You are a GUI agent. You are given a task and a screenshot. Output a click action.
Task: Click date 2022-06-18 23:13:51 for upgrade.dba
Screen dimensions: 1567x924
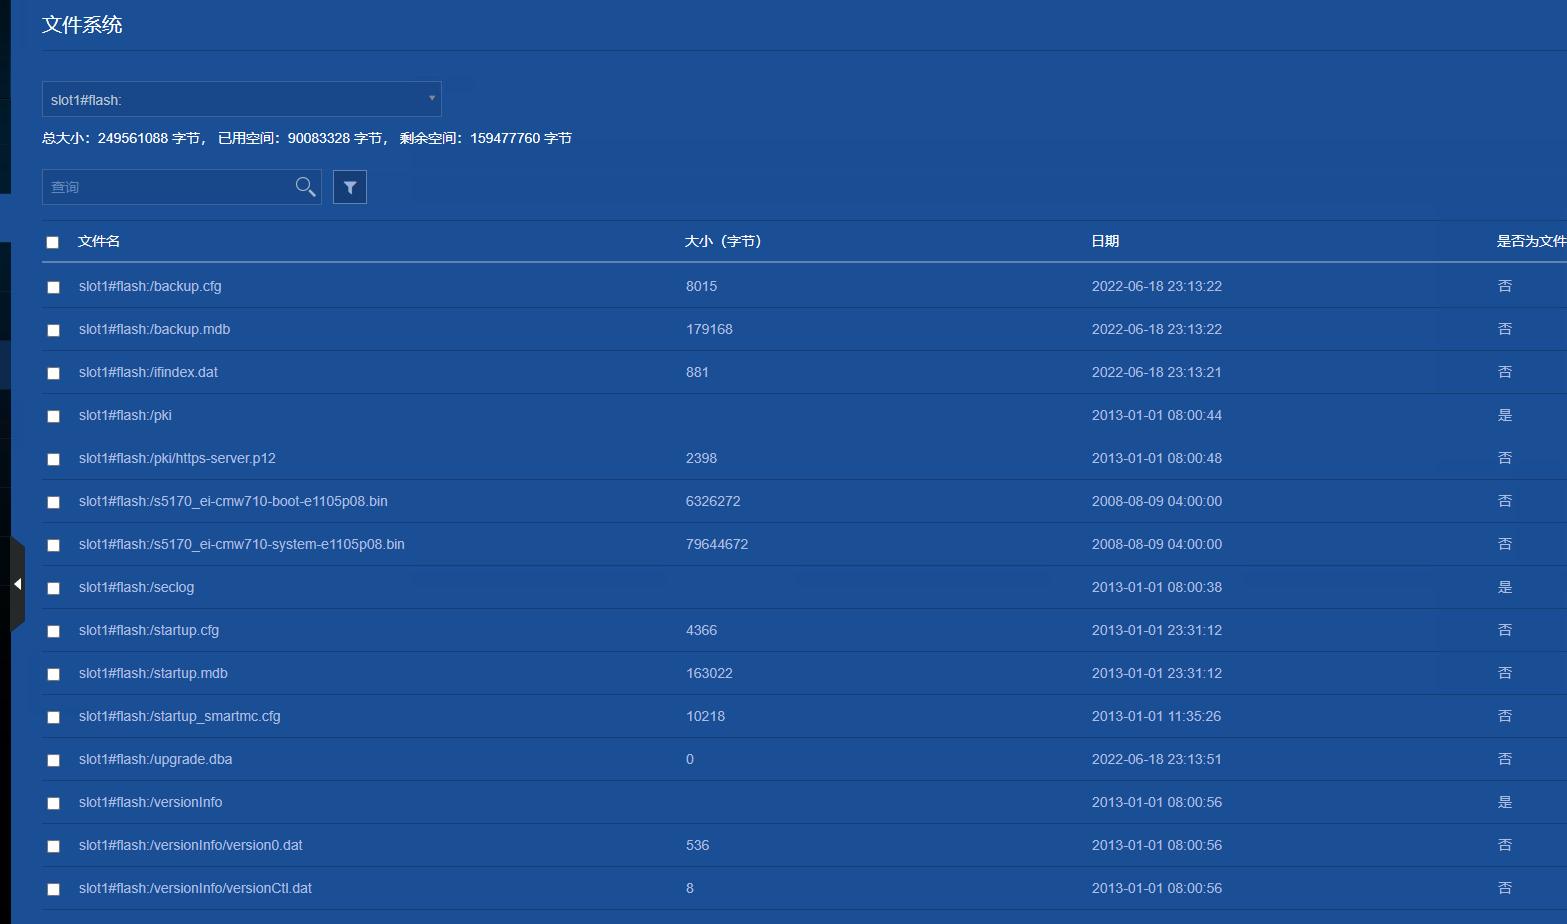(1157, 759)
